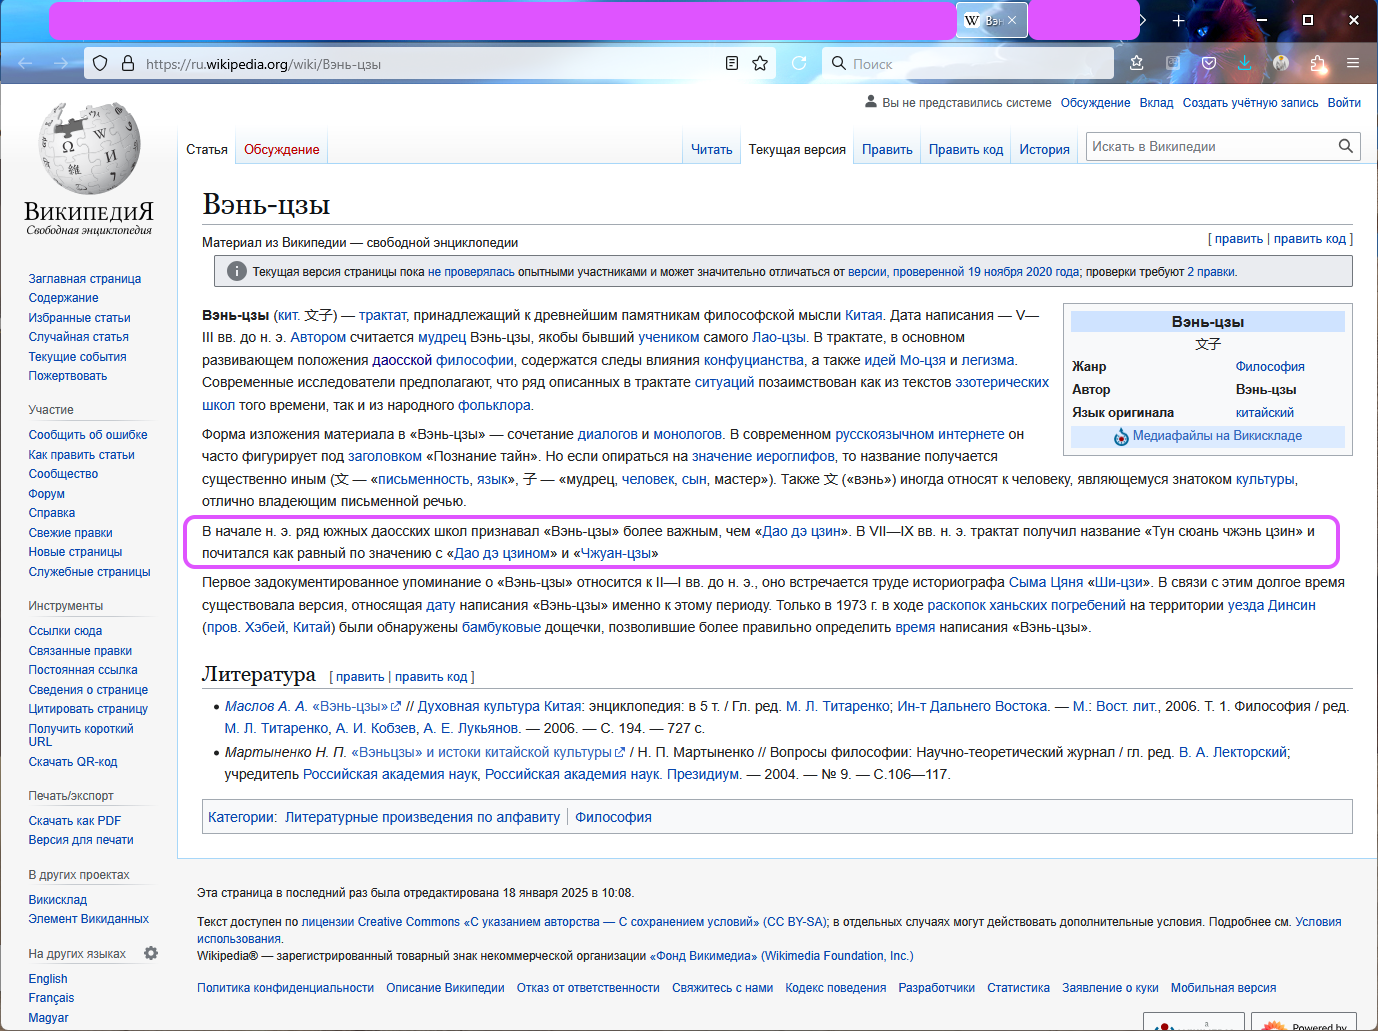Screen dimensions: 1378x1031
Task: Click the magnifier icon in browser search box
Action: click(x=839, y=63)
